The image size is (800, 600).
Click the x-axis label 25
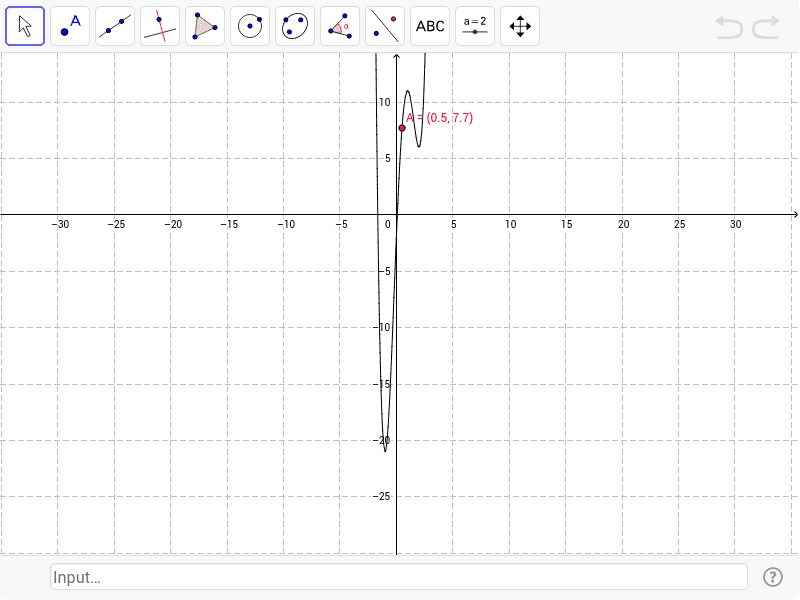tap(680, 224)
